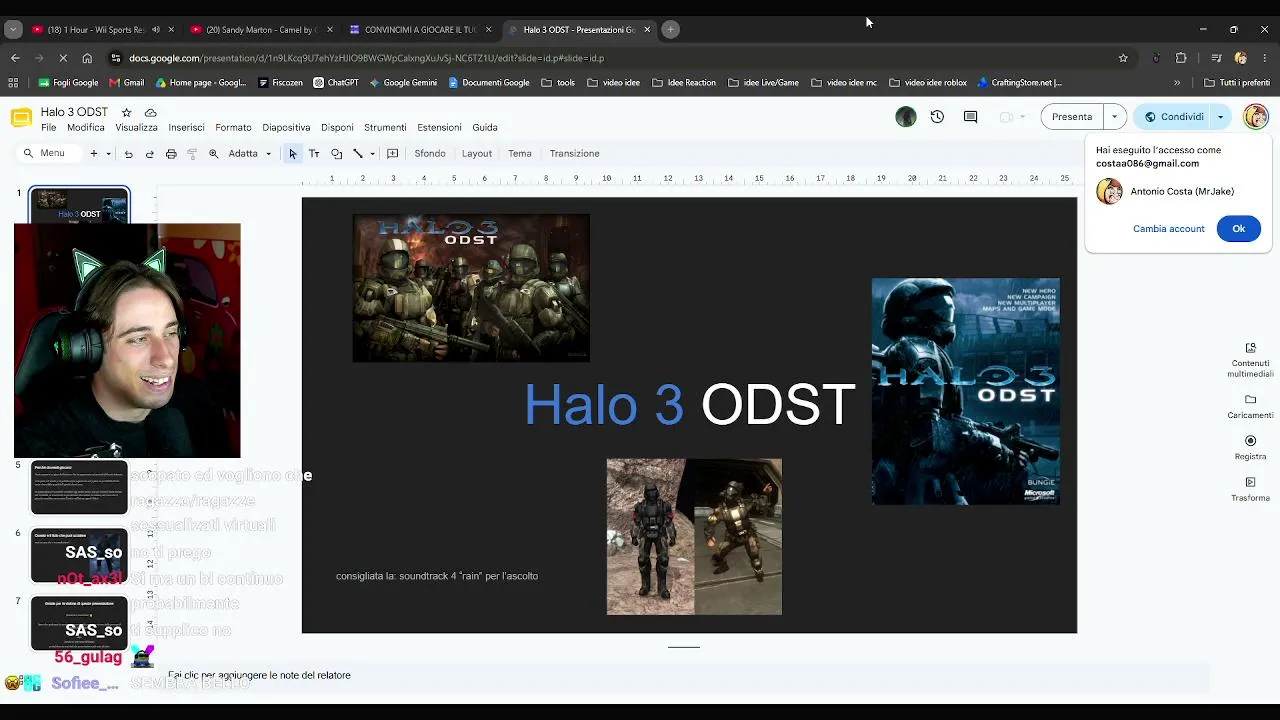Expand the line tool options arrow
The image size is (1280, 720).
[372, 154]
